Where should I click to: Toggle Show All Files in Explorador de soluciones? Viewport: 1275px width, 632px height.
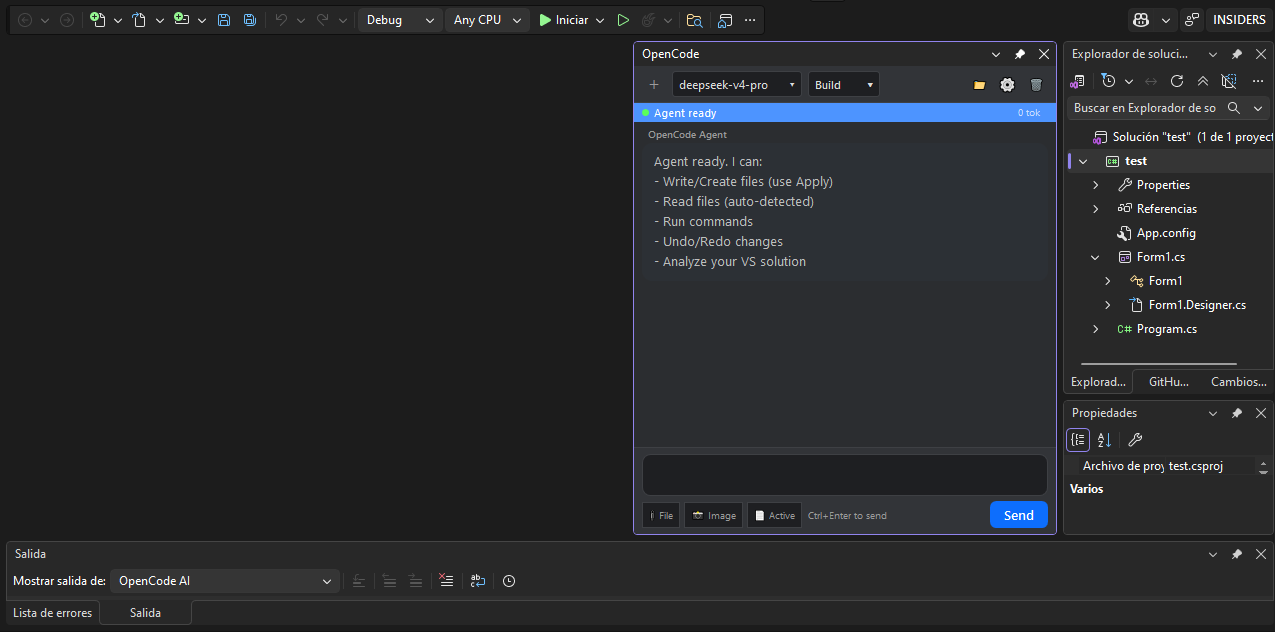[x=1229, y=81]
